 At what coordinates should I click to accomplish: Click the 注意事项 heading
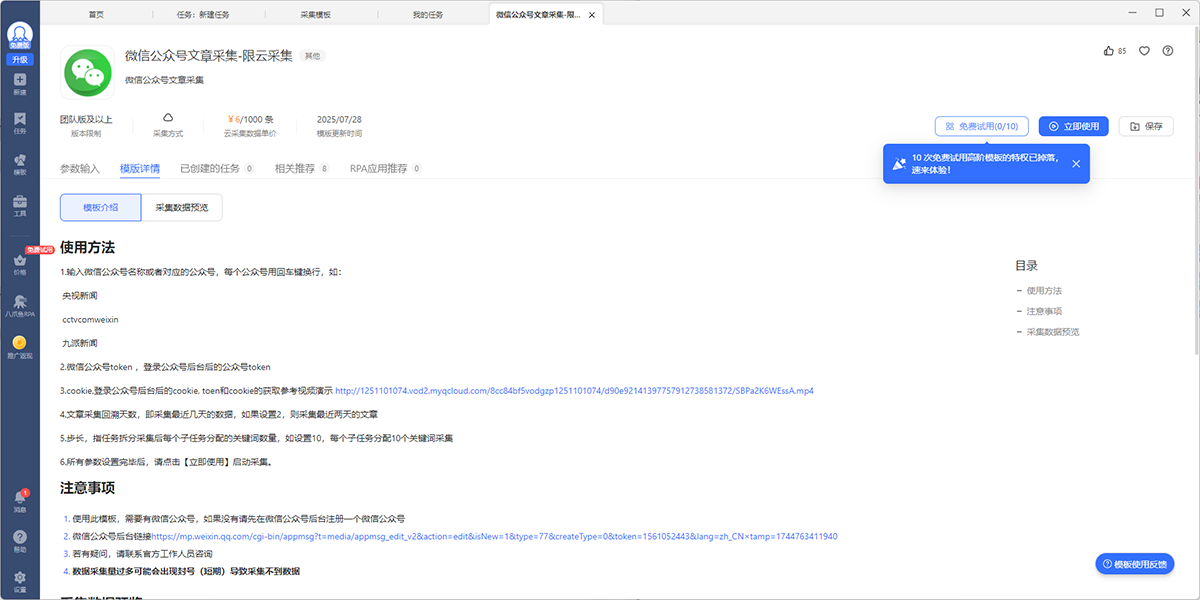[x=87, y=488]
